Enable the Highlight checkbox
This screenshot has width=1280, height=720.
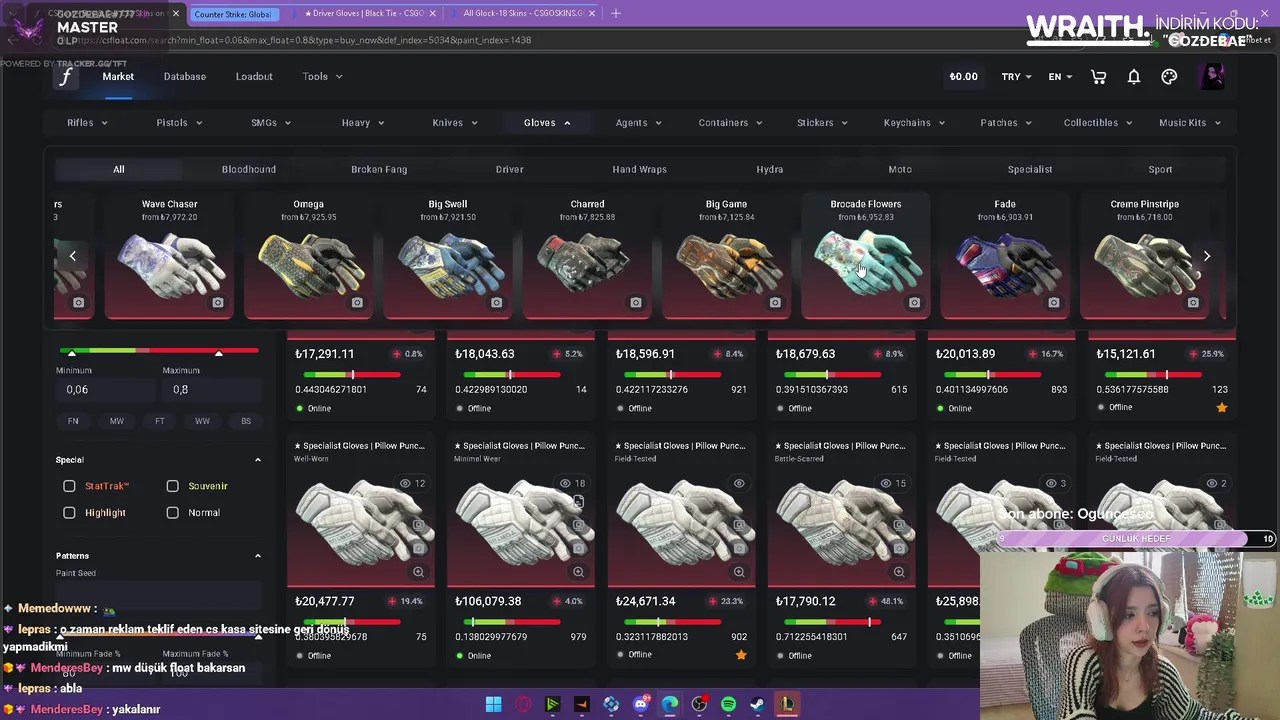pyautogui.click(x=69, y=512)
